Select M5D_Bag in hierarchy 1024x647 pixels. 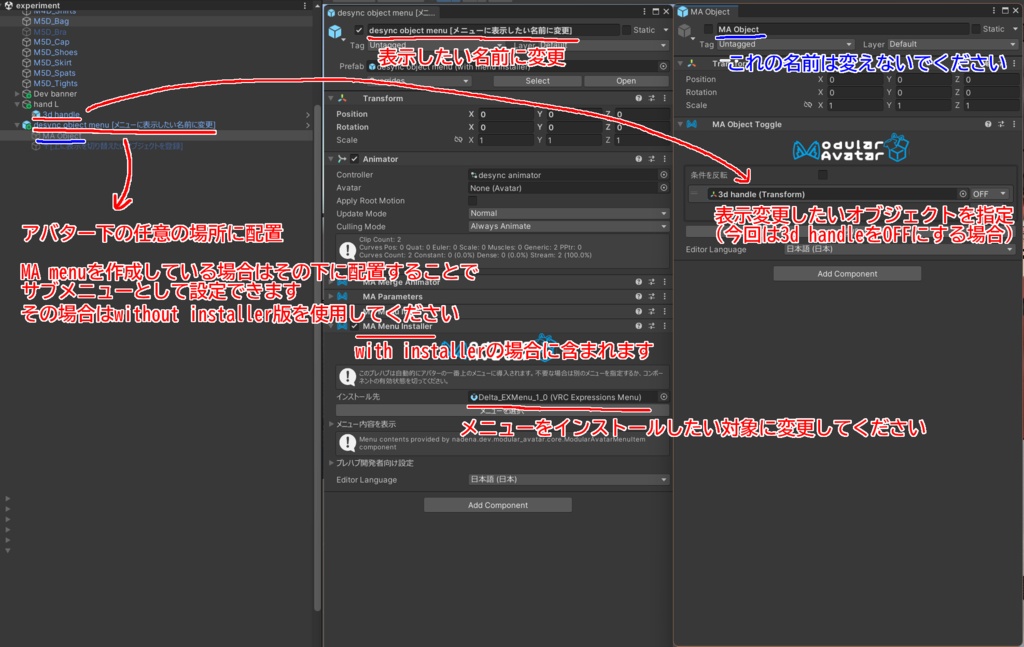pyautogui.click(x=51, y=21)
